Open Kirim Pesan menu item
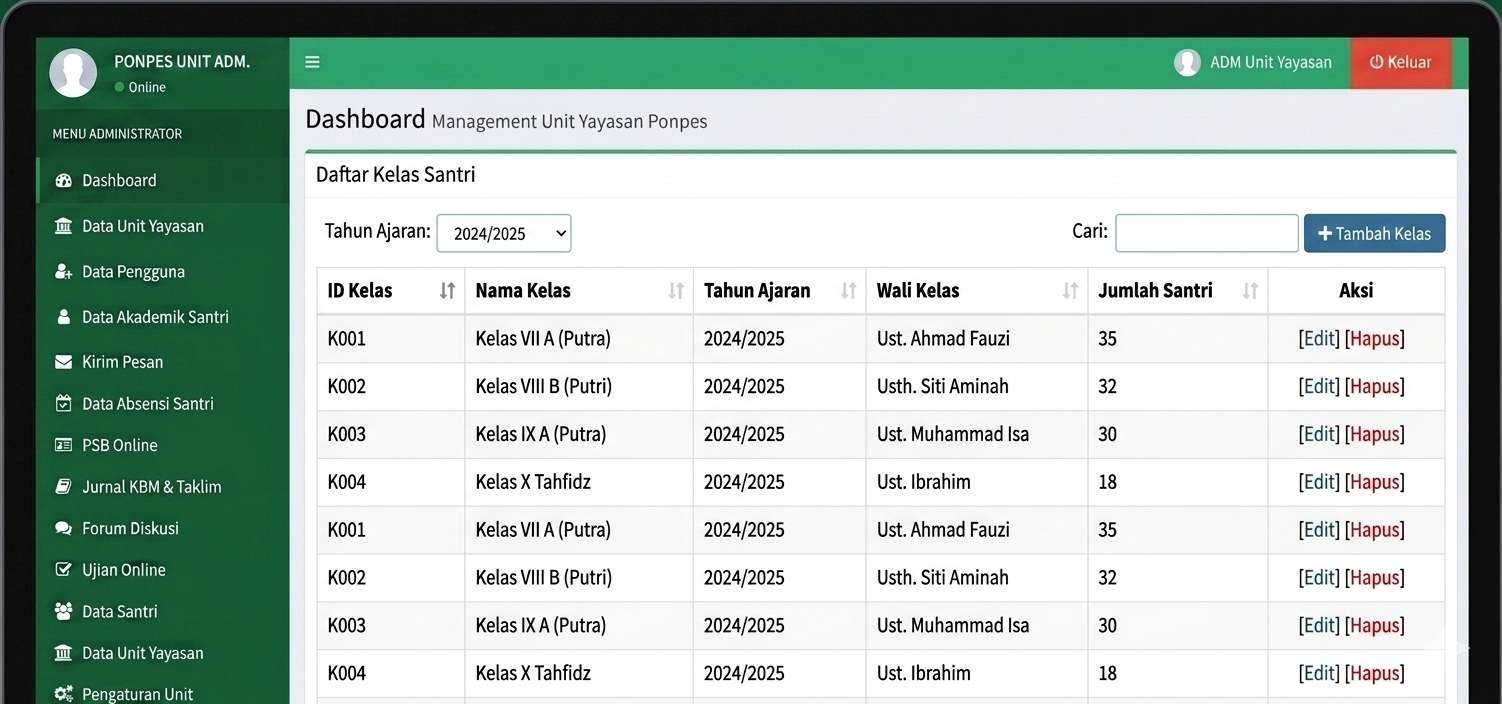 click(163, 362)
